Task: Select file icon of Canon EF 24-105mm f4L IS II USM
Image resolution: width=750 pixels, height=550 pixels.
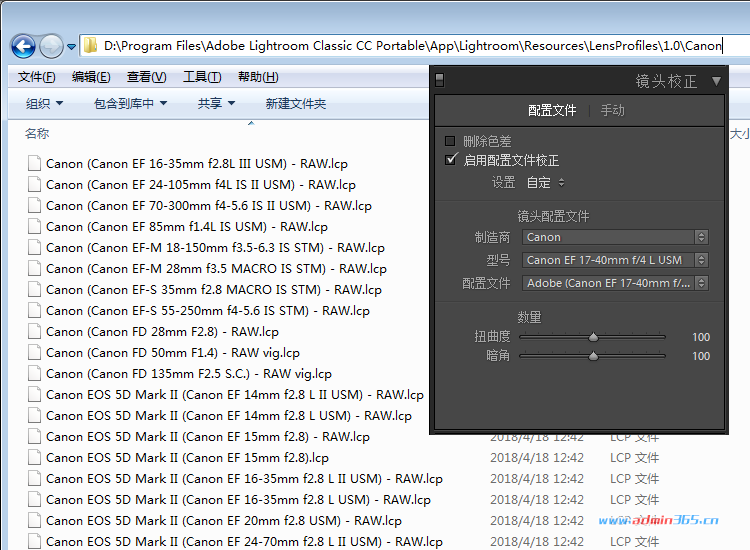Action: pos(34,184)
